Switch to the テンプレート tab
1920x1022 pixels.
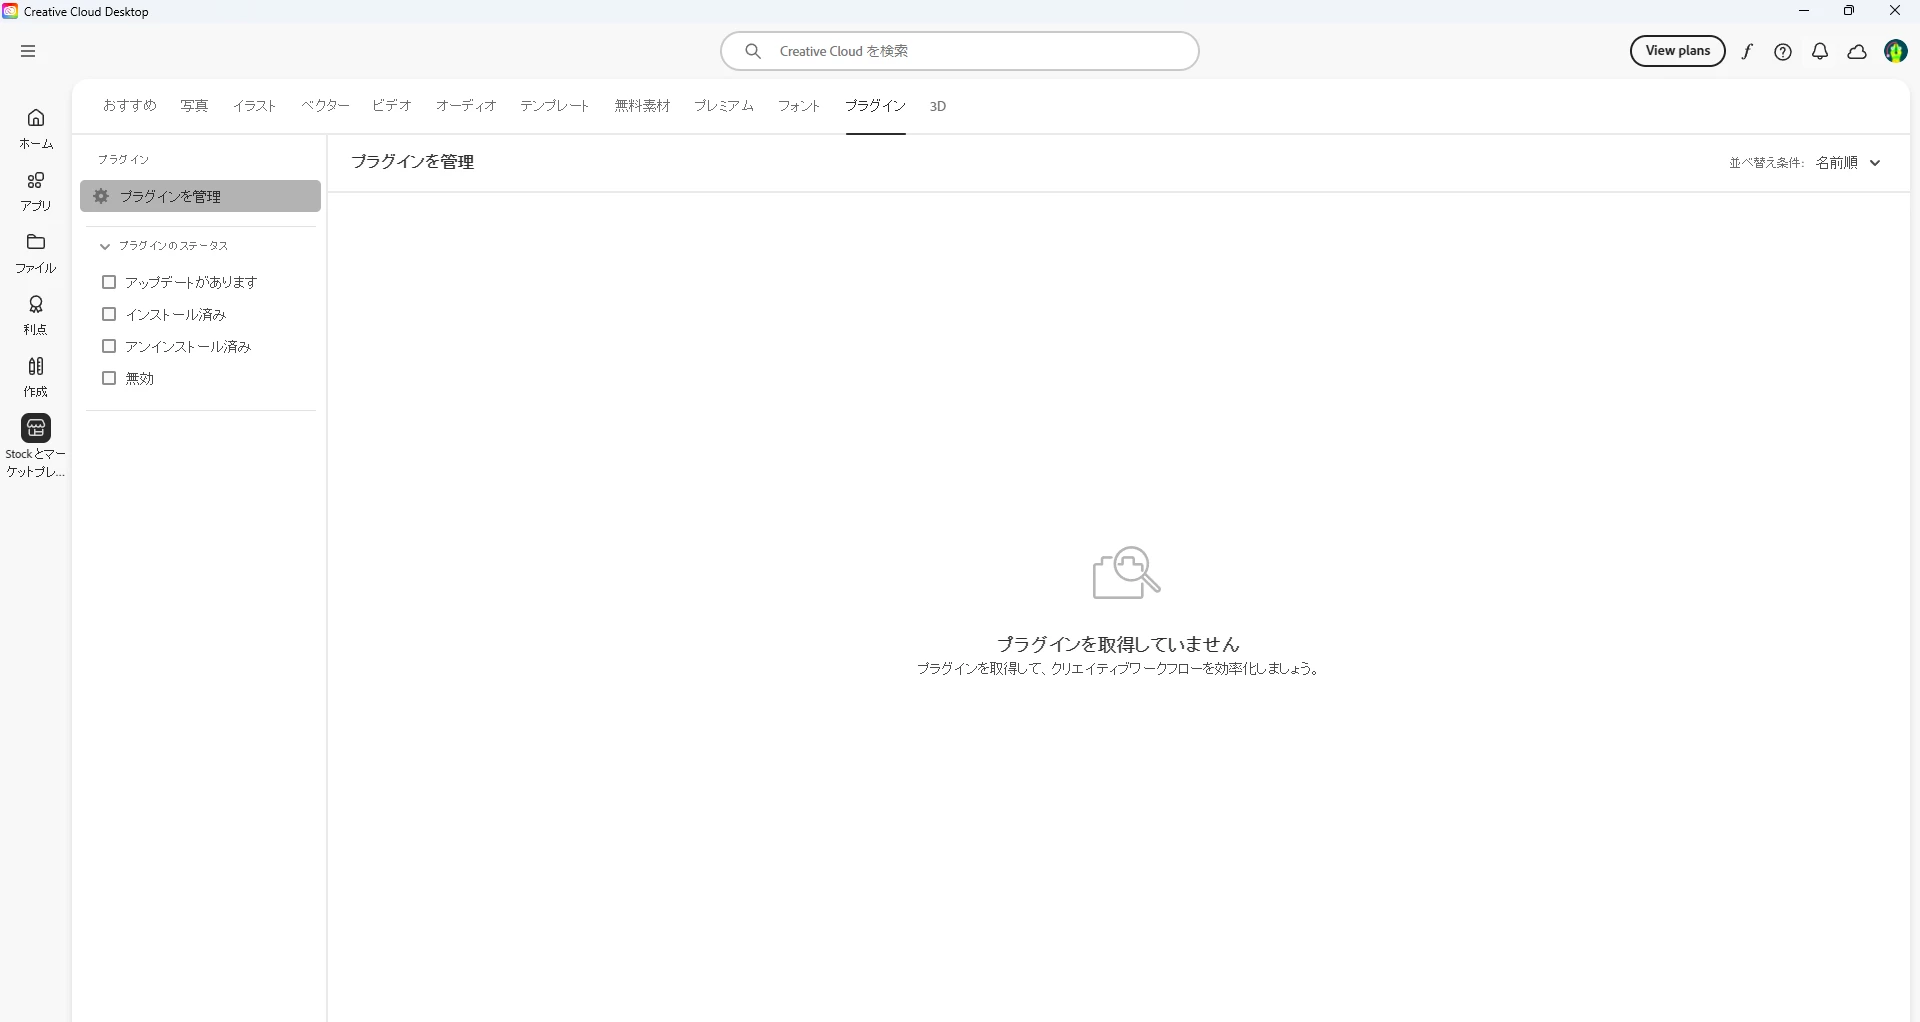coord(555,105)
